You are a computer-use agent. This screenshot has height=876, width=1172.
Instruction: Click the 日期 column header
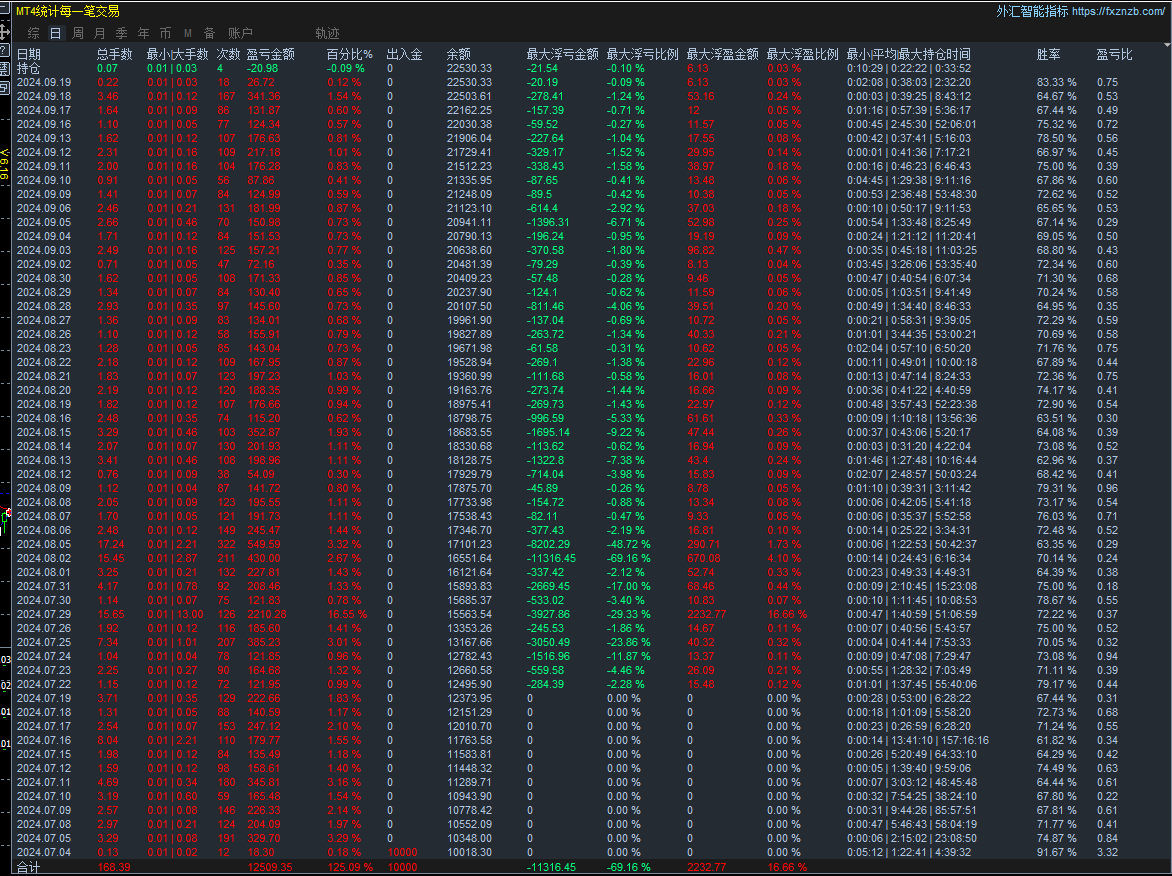29,54
